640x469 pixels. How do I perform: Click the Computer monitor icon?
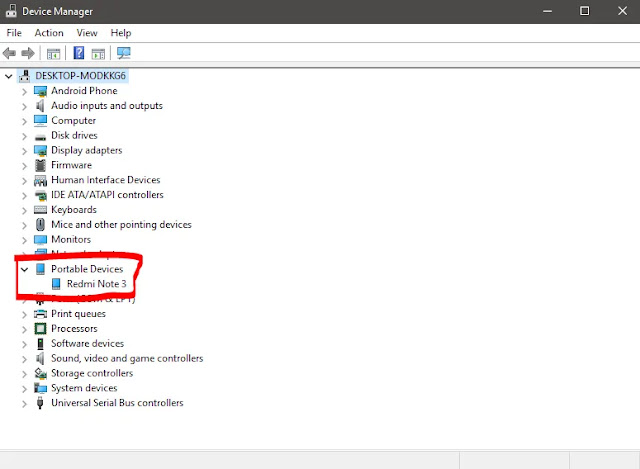click(40, 121)
